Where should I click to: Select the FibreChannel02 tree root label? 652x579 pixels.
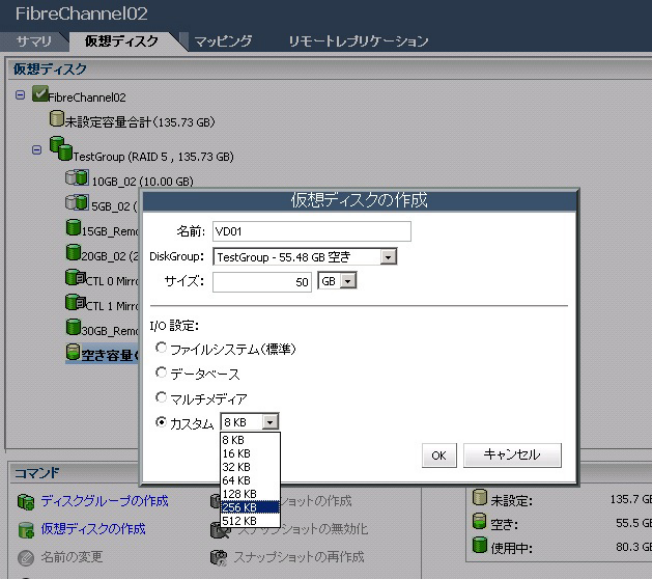tap(87, 97)
